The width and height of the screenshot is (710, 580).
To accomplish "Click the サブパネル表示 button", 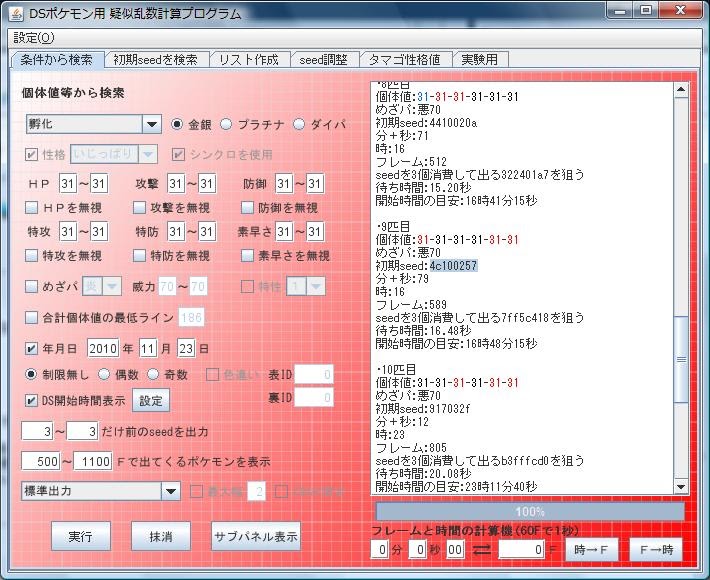I will 256,536.
